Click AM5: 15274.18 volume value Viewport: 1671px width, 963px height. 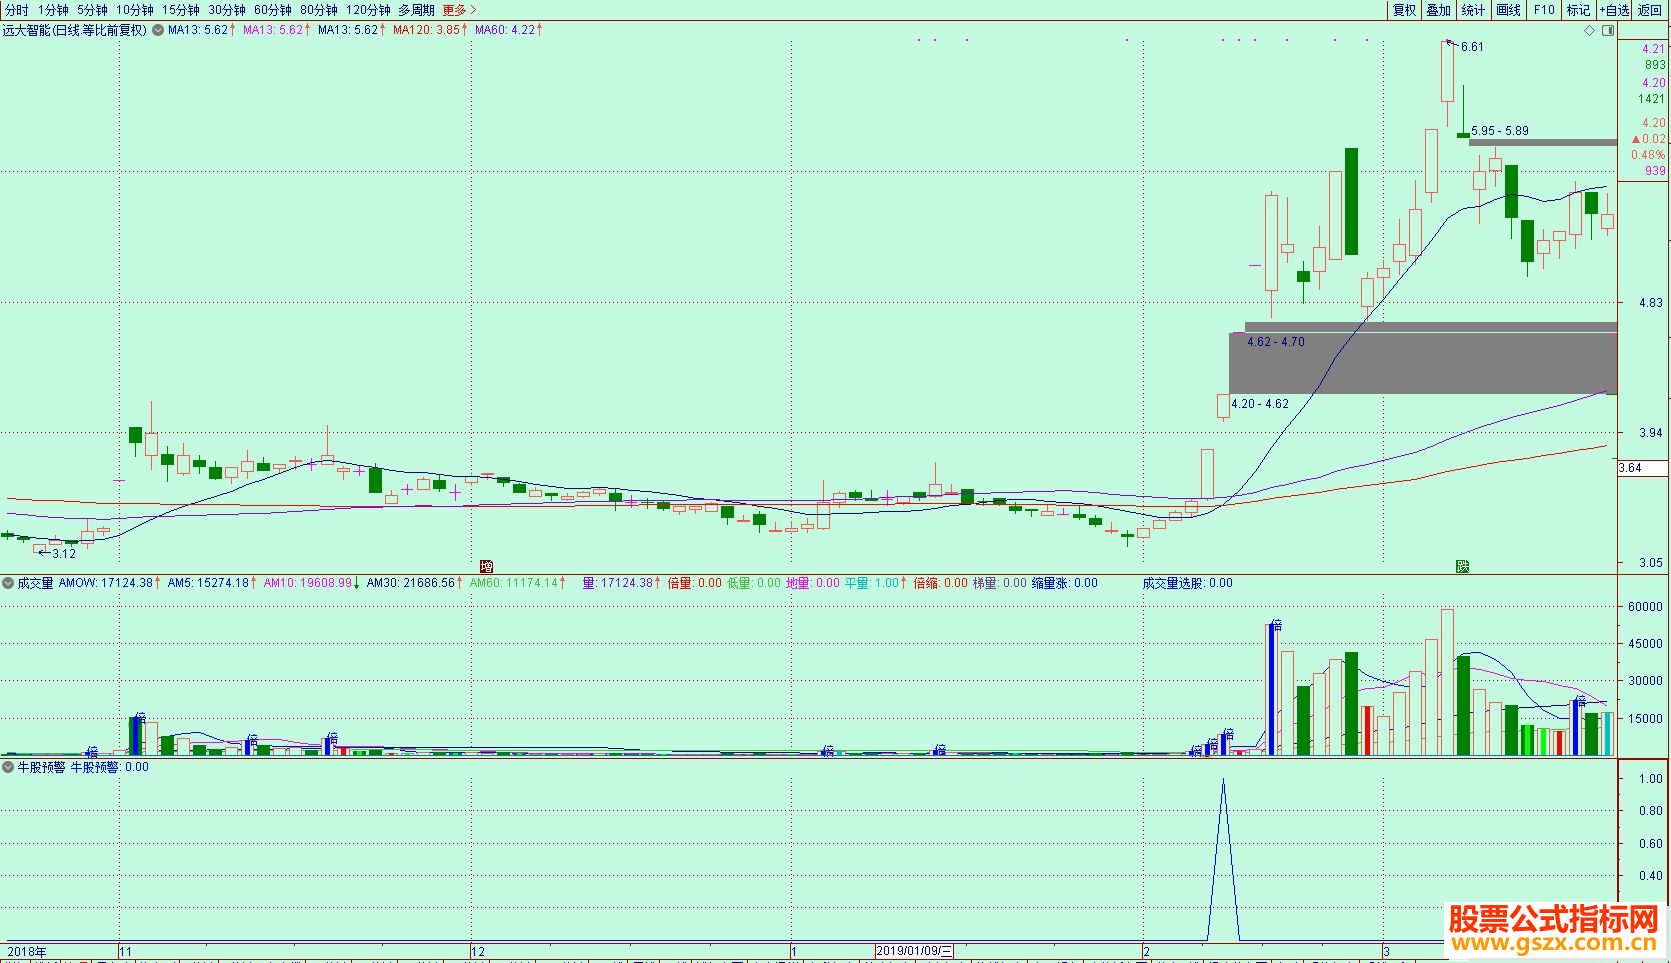(x=212, y=583)
